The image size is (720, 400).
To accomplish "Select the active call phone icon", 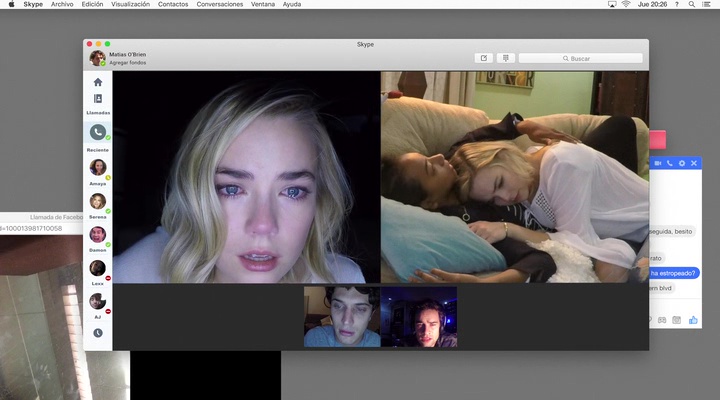I will [98, 132].
